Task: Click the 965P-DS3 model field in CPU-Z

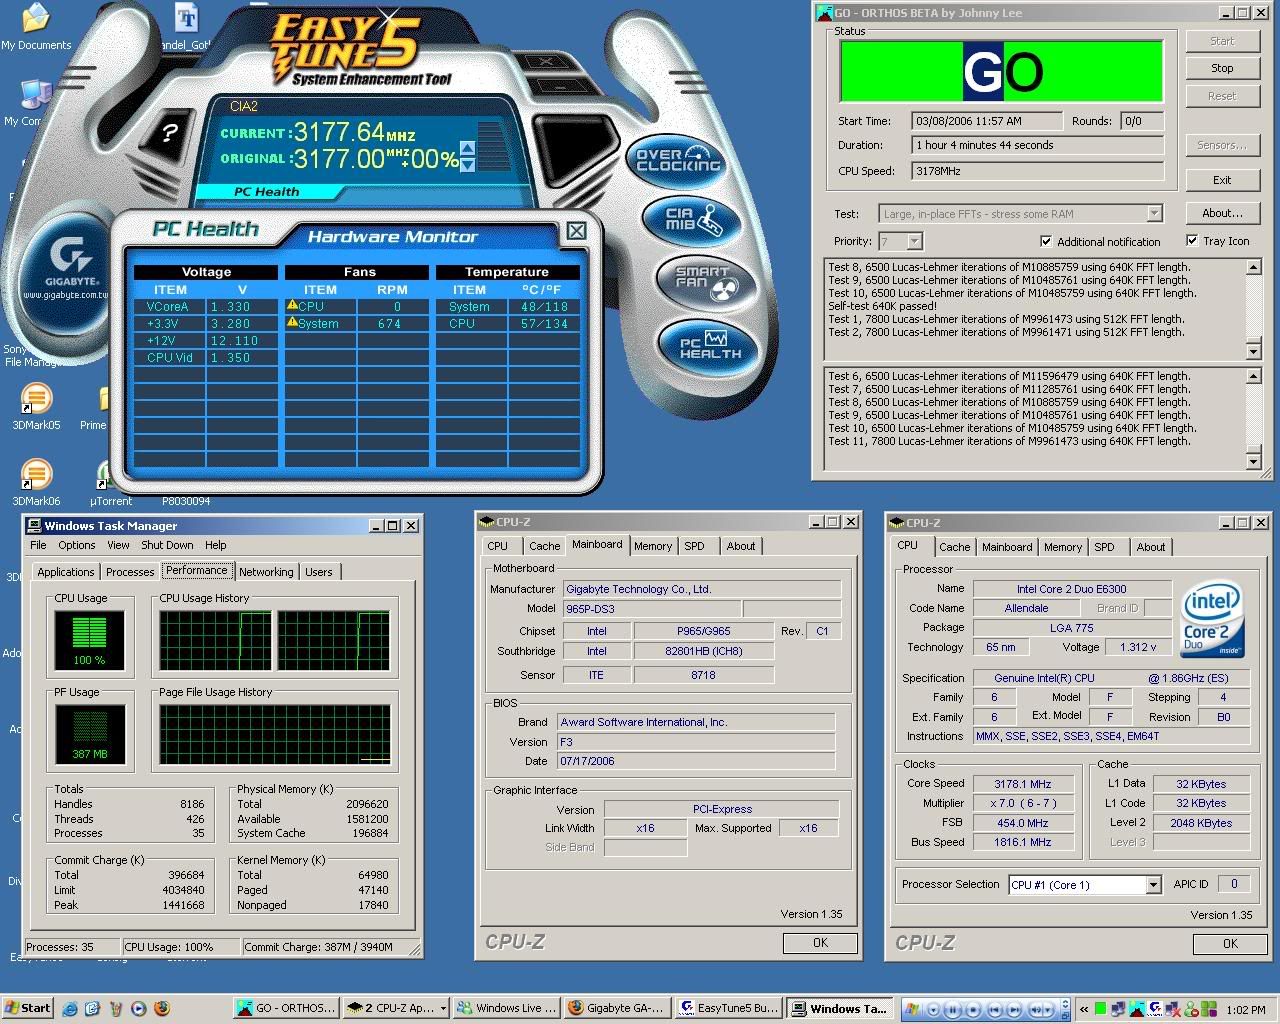Action: [x=650, y=609]
